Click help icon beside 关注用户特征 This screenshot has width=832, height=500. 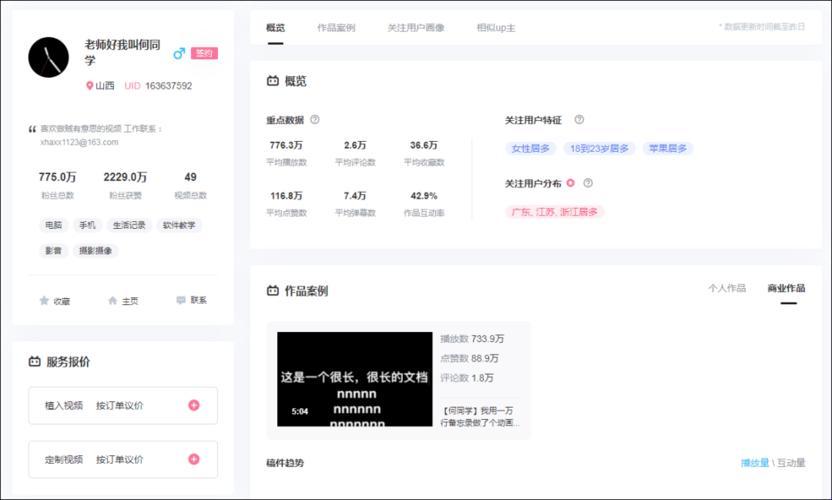pyautogui.click(x=579, y=119)
